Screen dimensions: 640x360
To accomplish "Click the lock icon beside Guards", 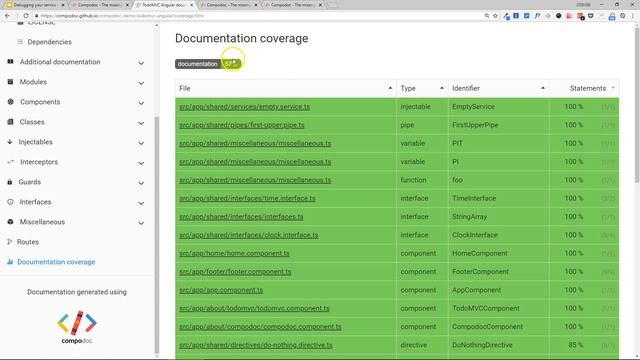I will click(x=10, y=182).
